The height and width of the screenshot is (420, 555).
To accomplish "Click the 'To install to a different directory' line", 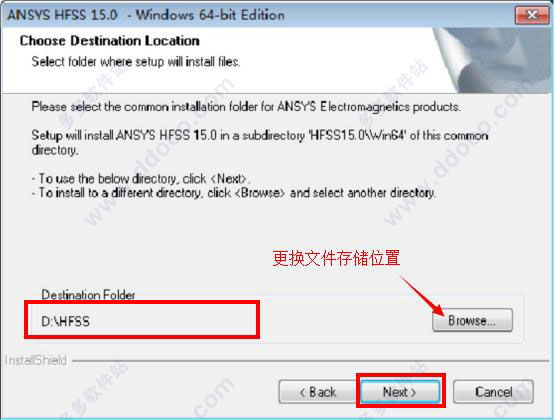I will [x=234, y=193].
